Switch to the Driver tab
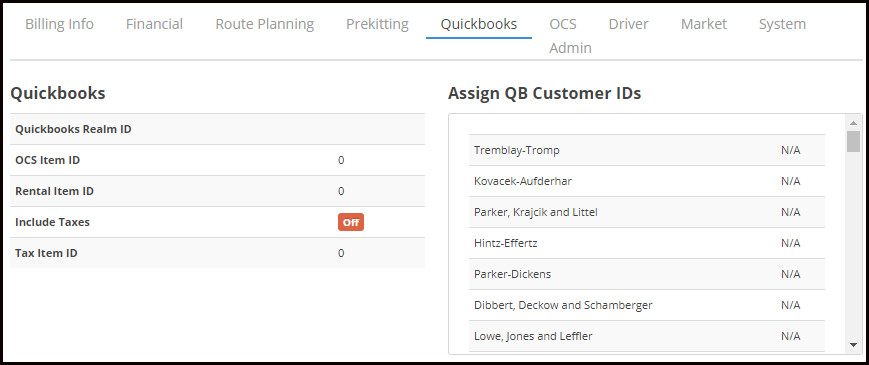The image size is (869, 365). pyautogui.click(x=628, y=24)
